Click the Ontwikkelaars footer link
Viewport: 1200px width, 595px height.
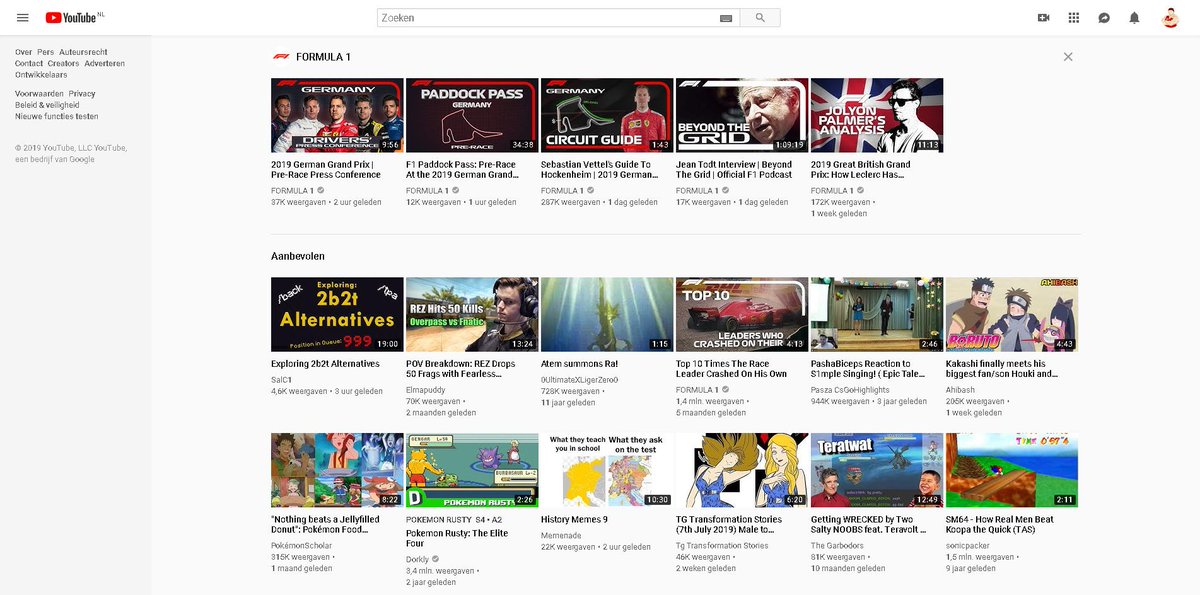[x=41, y=75]
